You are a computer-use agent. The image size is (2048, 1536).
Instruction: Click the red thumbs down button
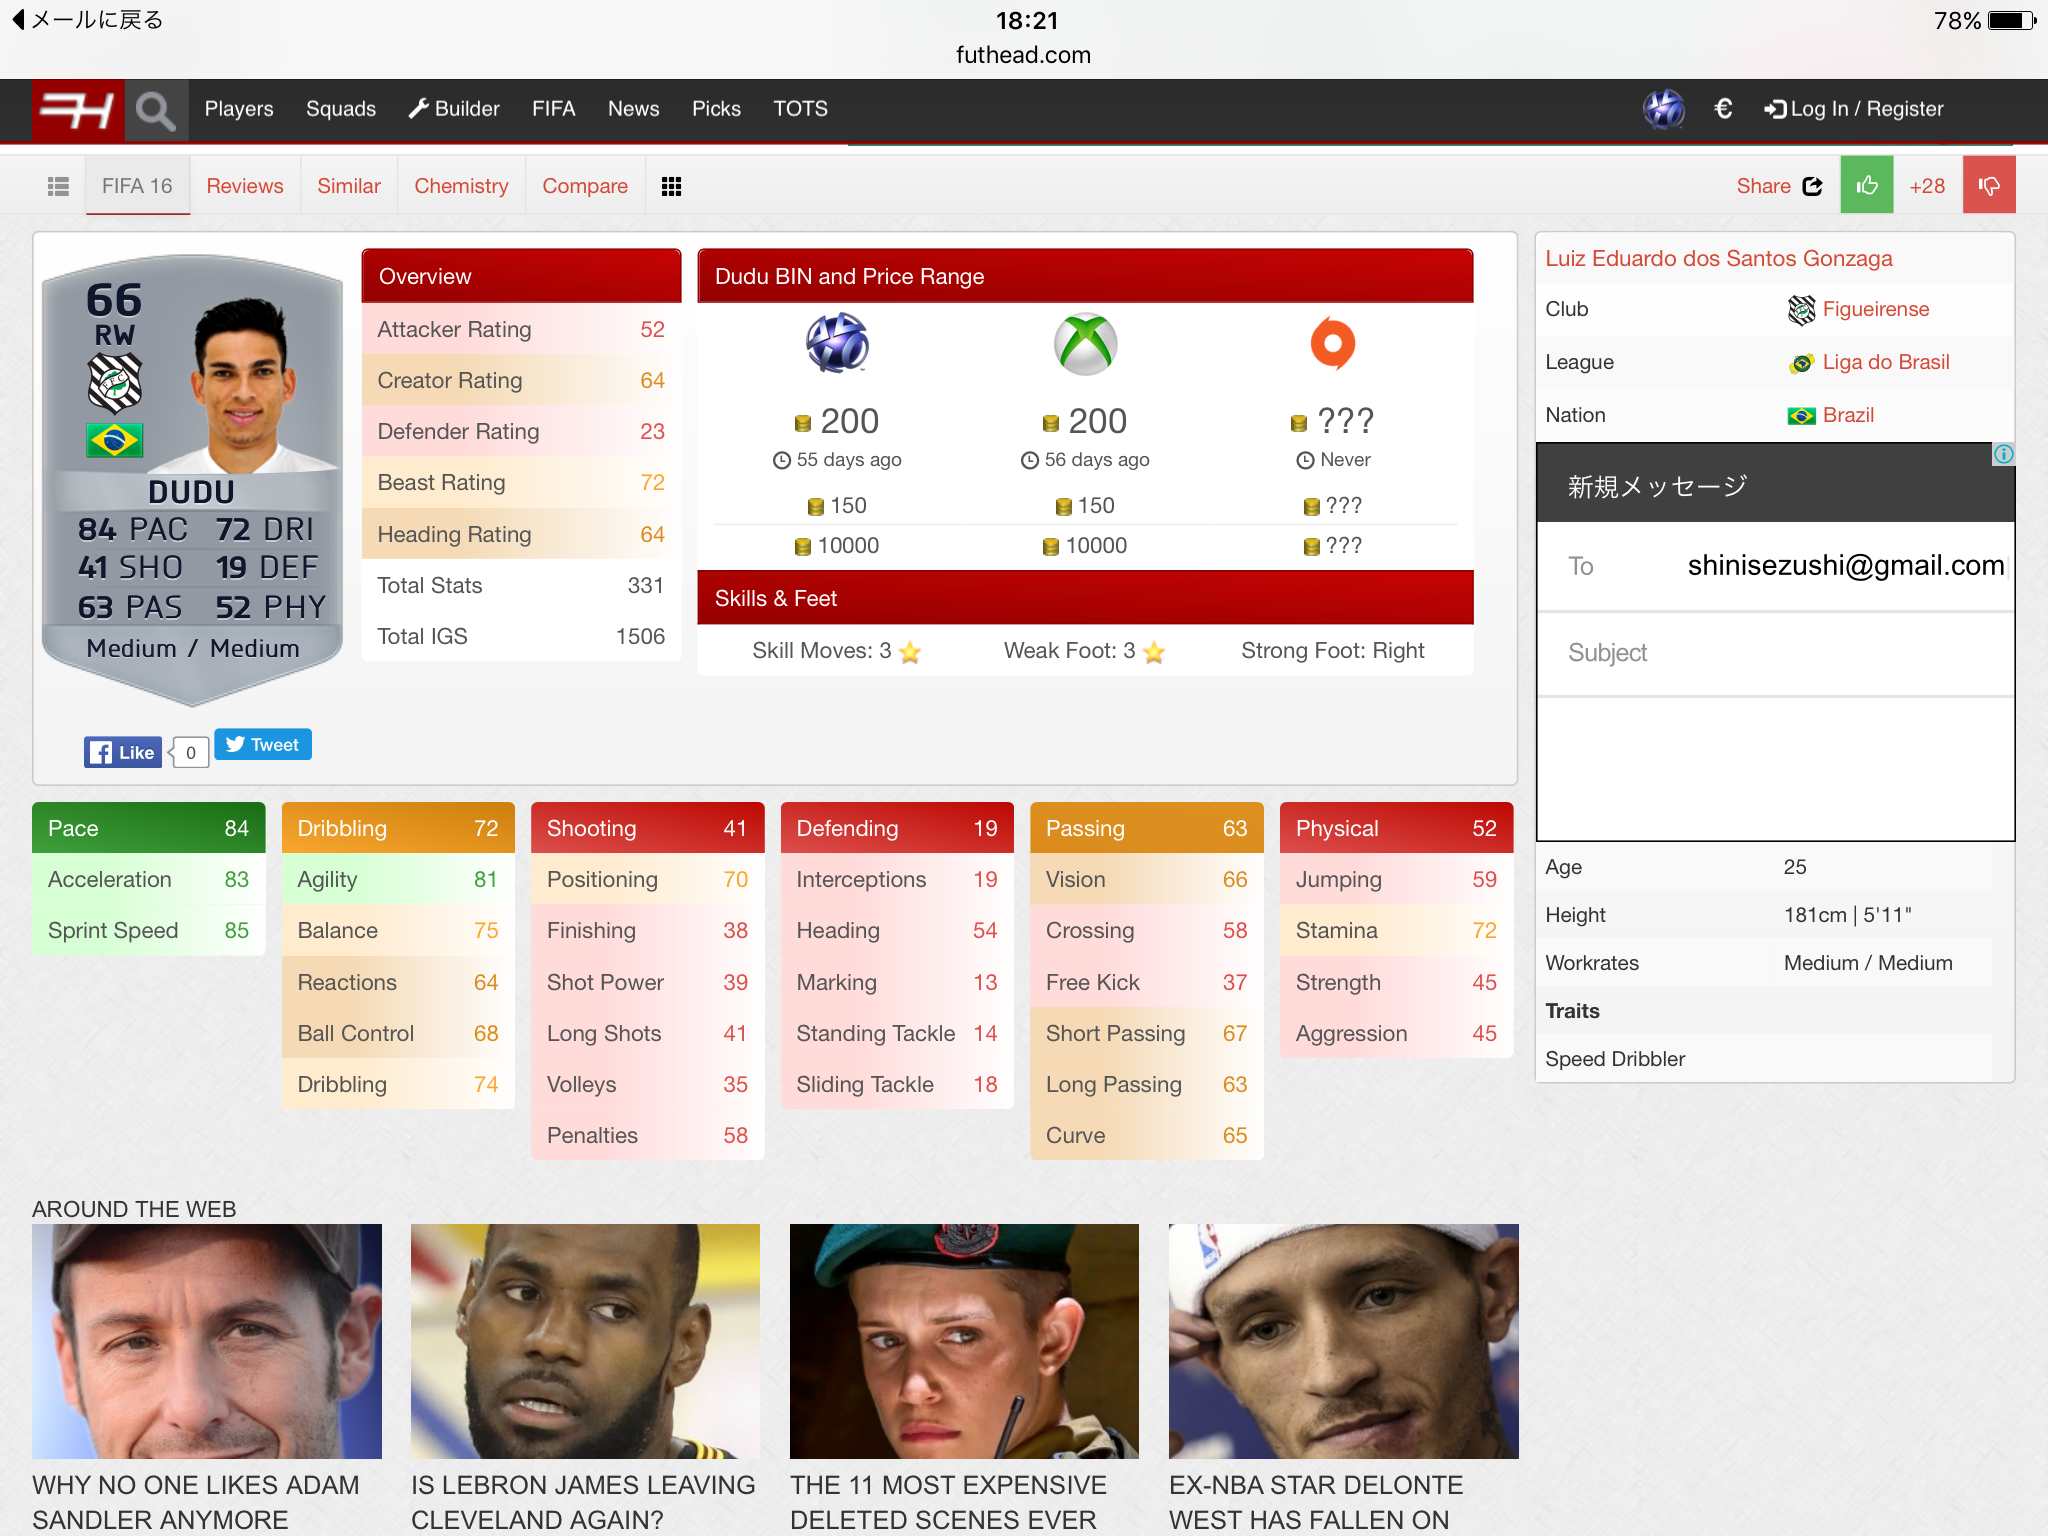coord(1989,185)
